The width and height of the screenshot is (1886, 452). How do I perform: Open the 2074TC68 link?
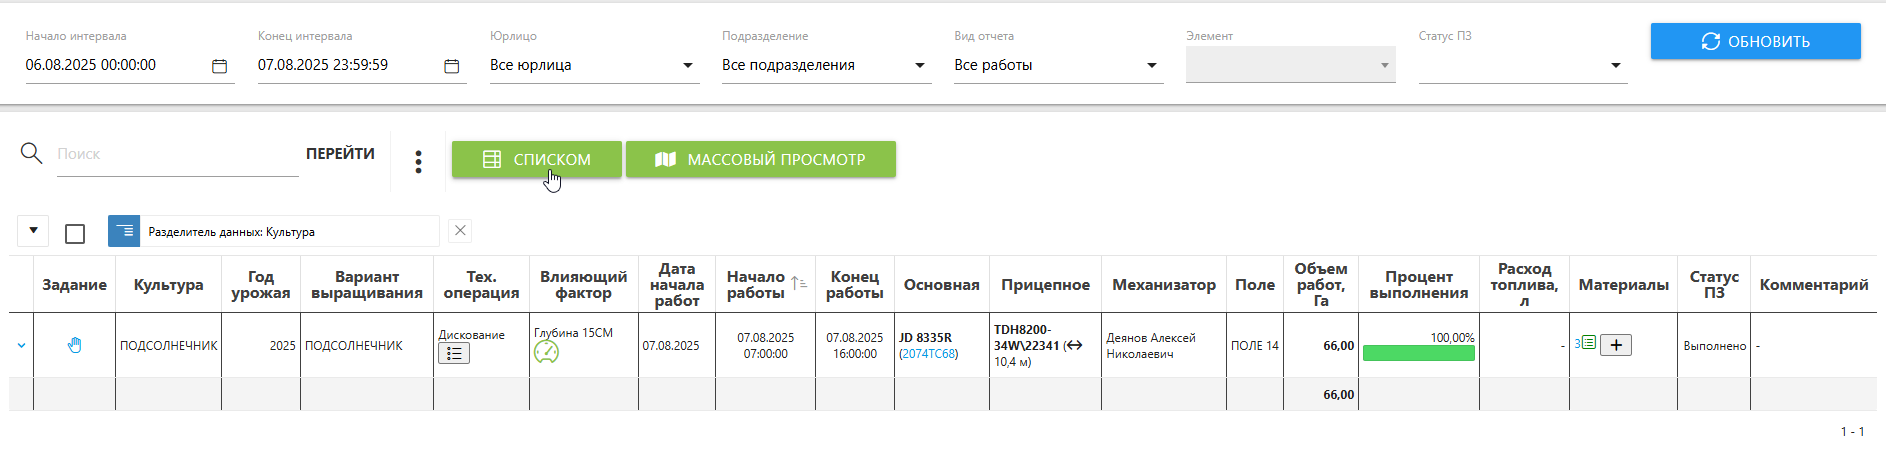point(928,354)
